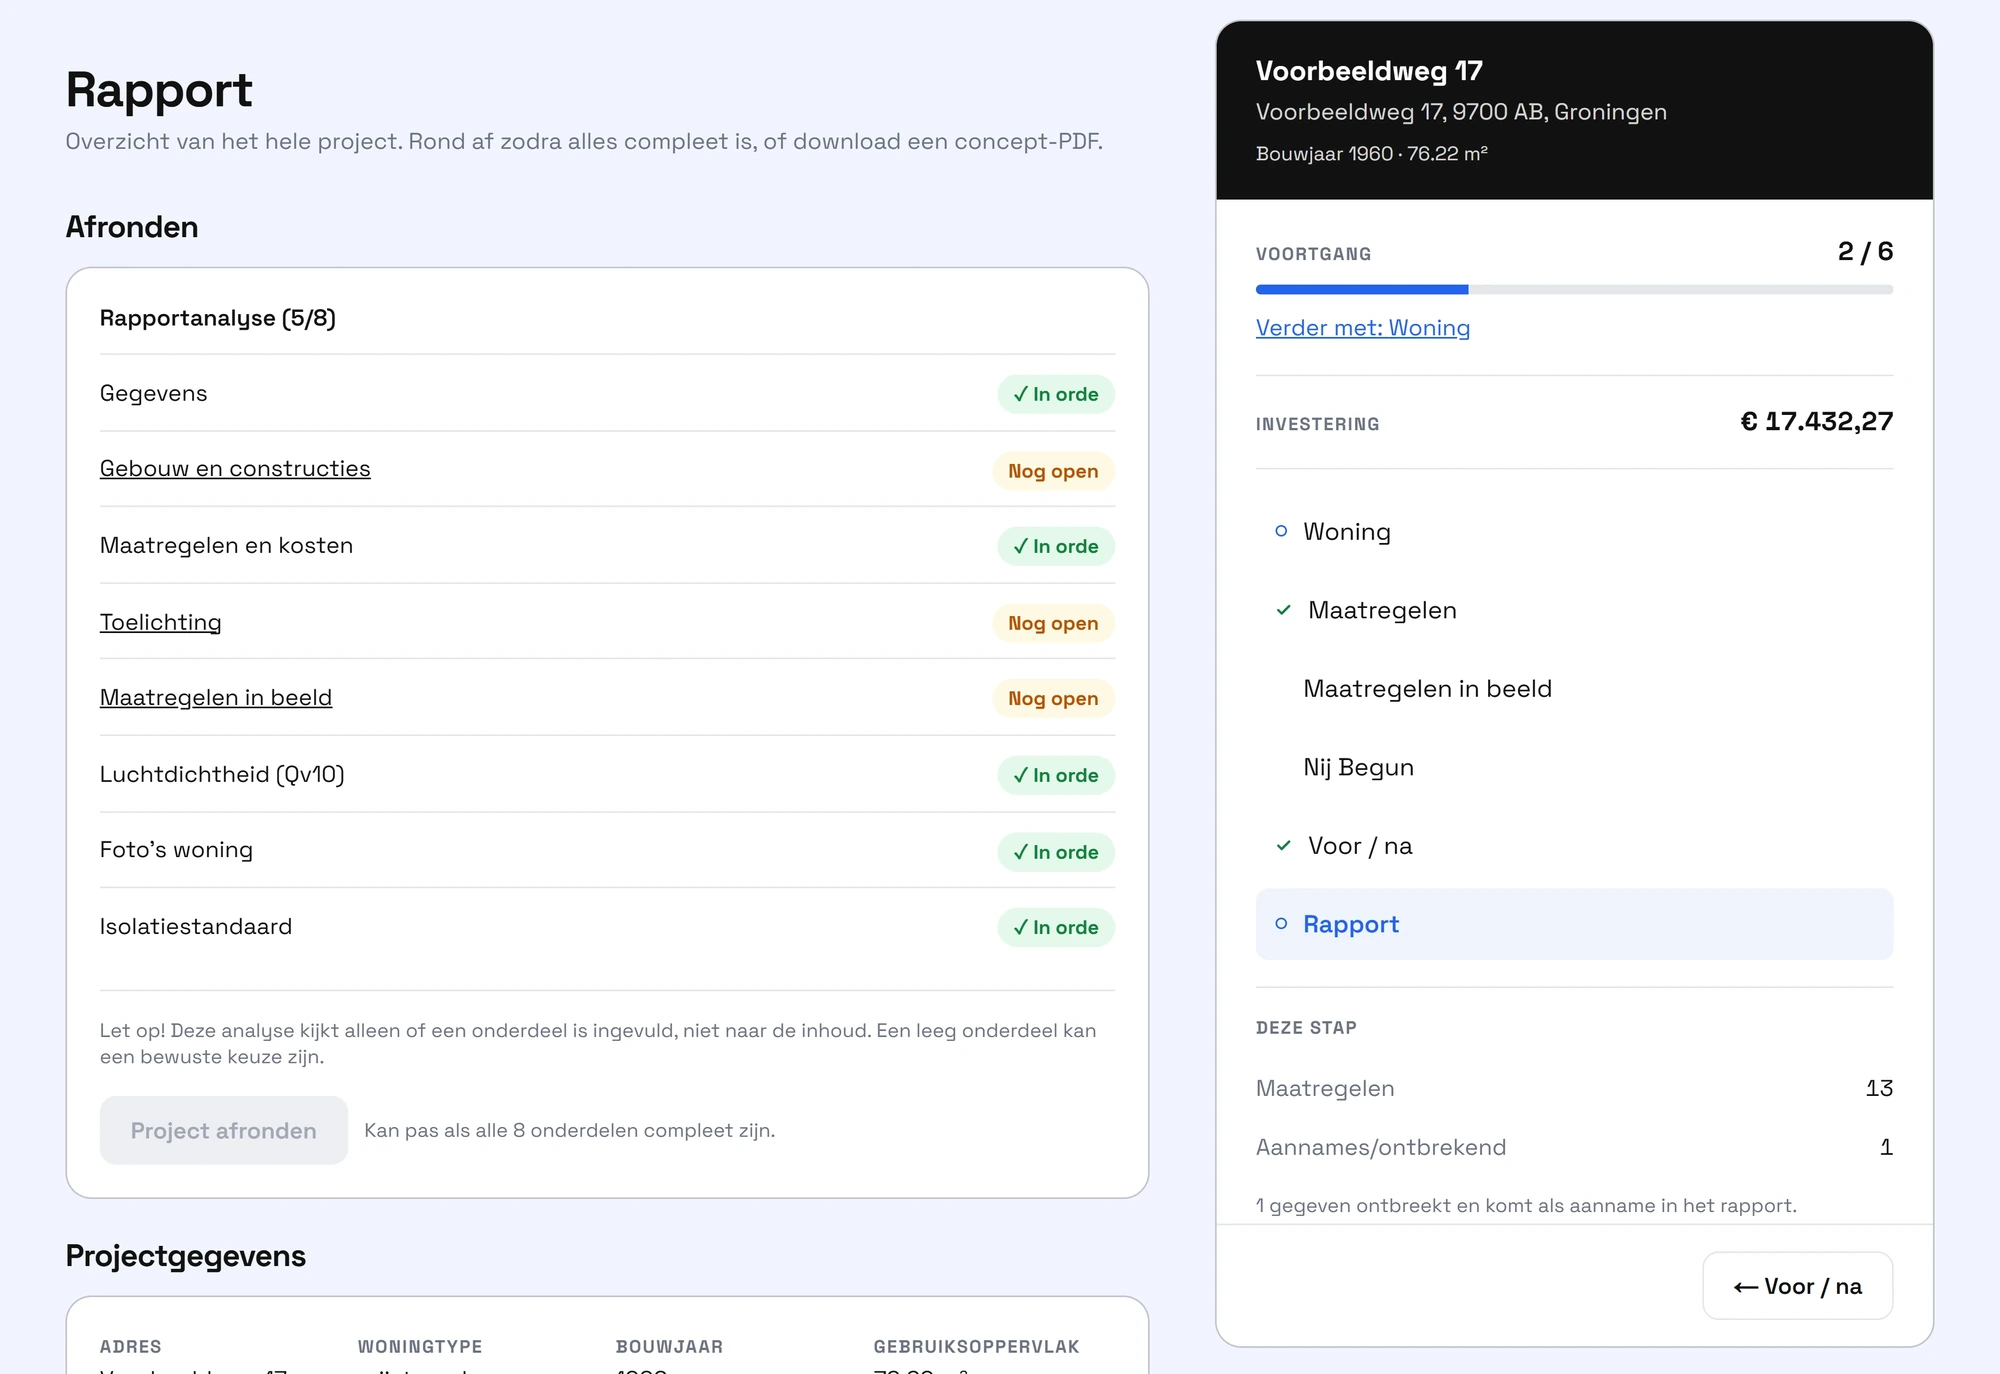Screen dimensions: 2000x1374
Task: Click 'In orde' badge for Isolatiestandaard
Action: (x=1055, y=927)
